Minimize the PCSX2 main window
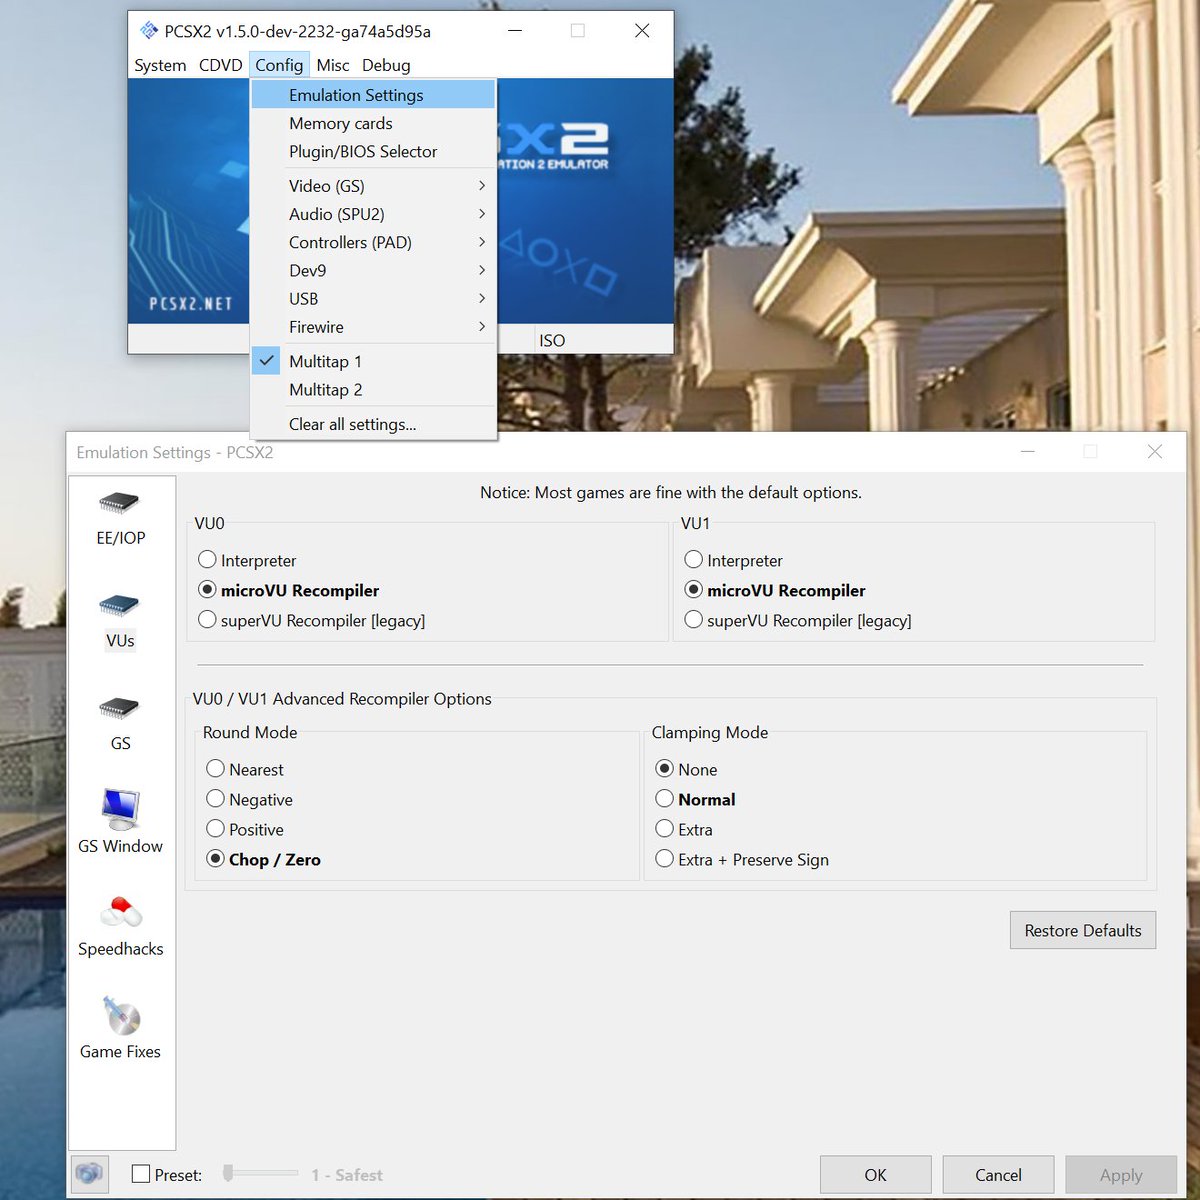This screenshot has width=1200, height=1200. pyautogui.click(x=514, y=31)
